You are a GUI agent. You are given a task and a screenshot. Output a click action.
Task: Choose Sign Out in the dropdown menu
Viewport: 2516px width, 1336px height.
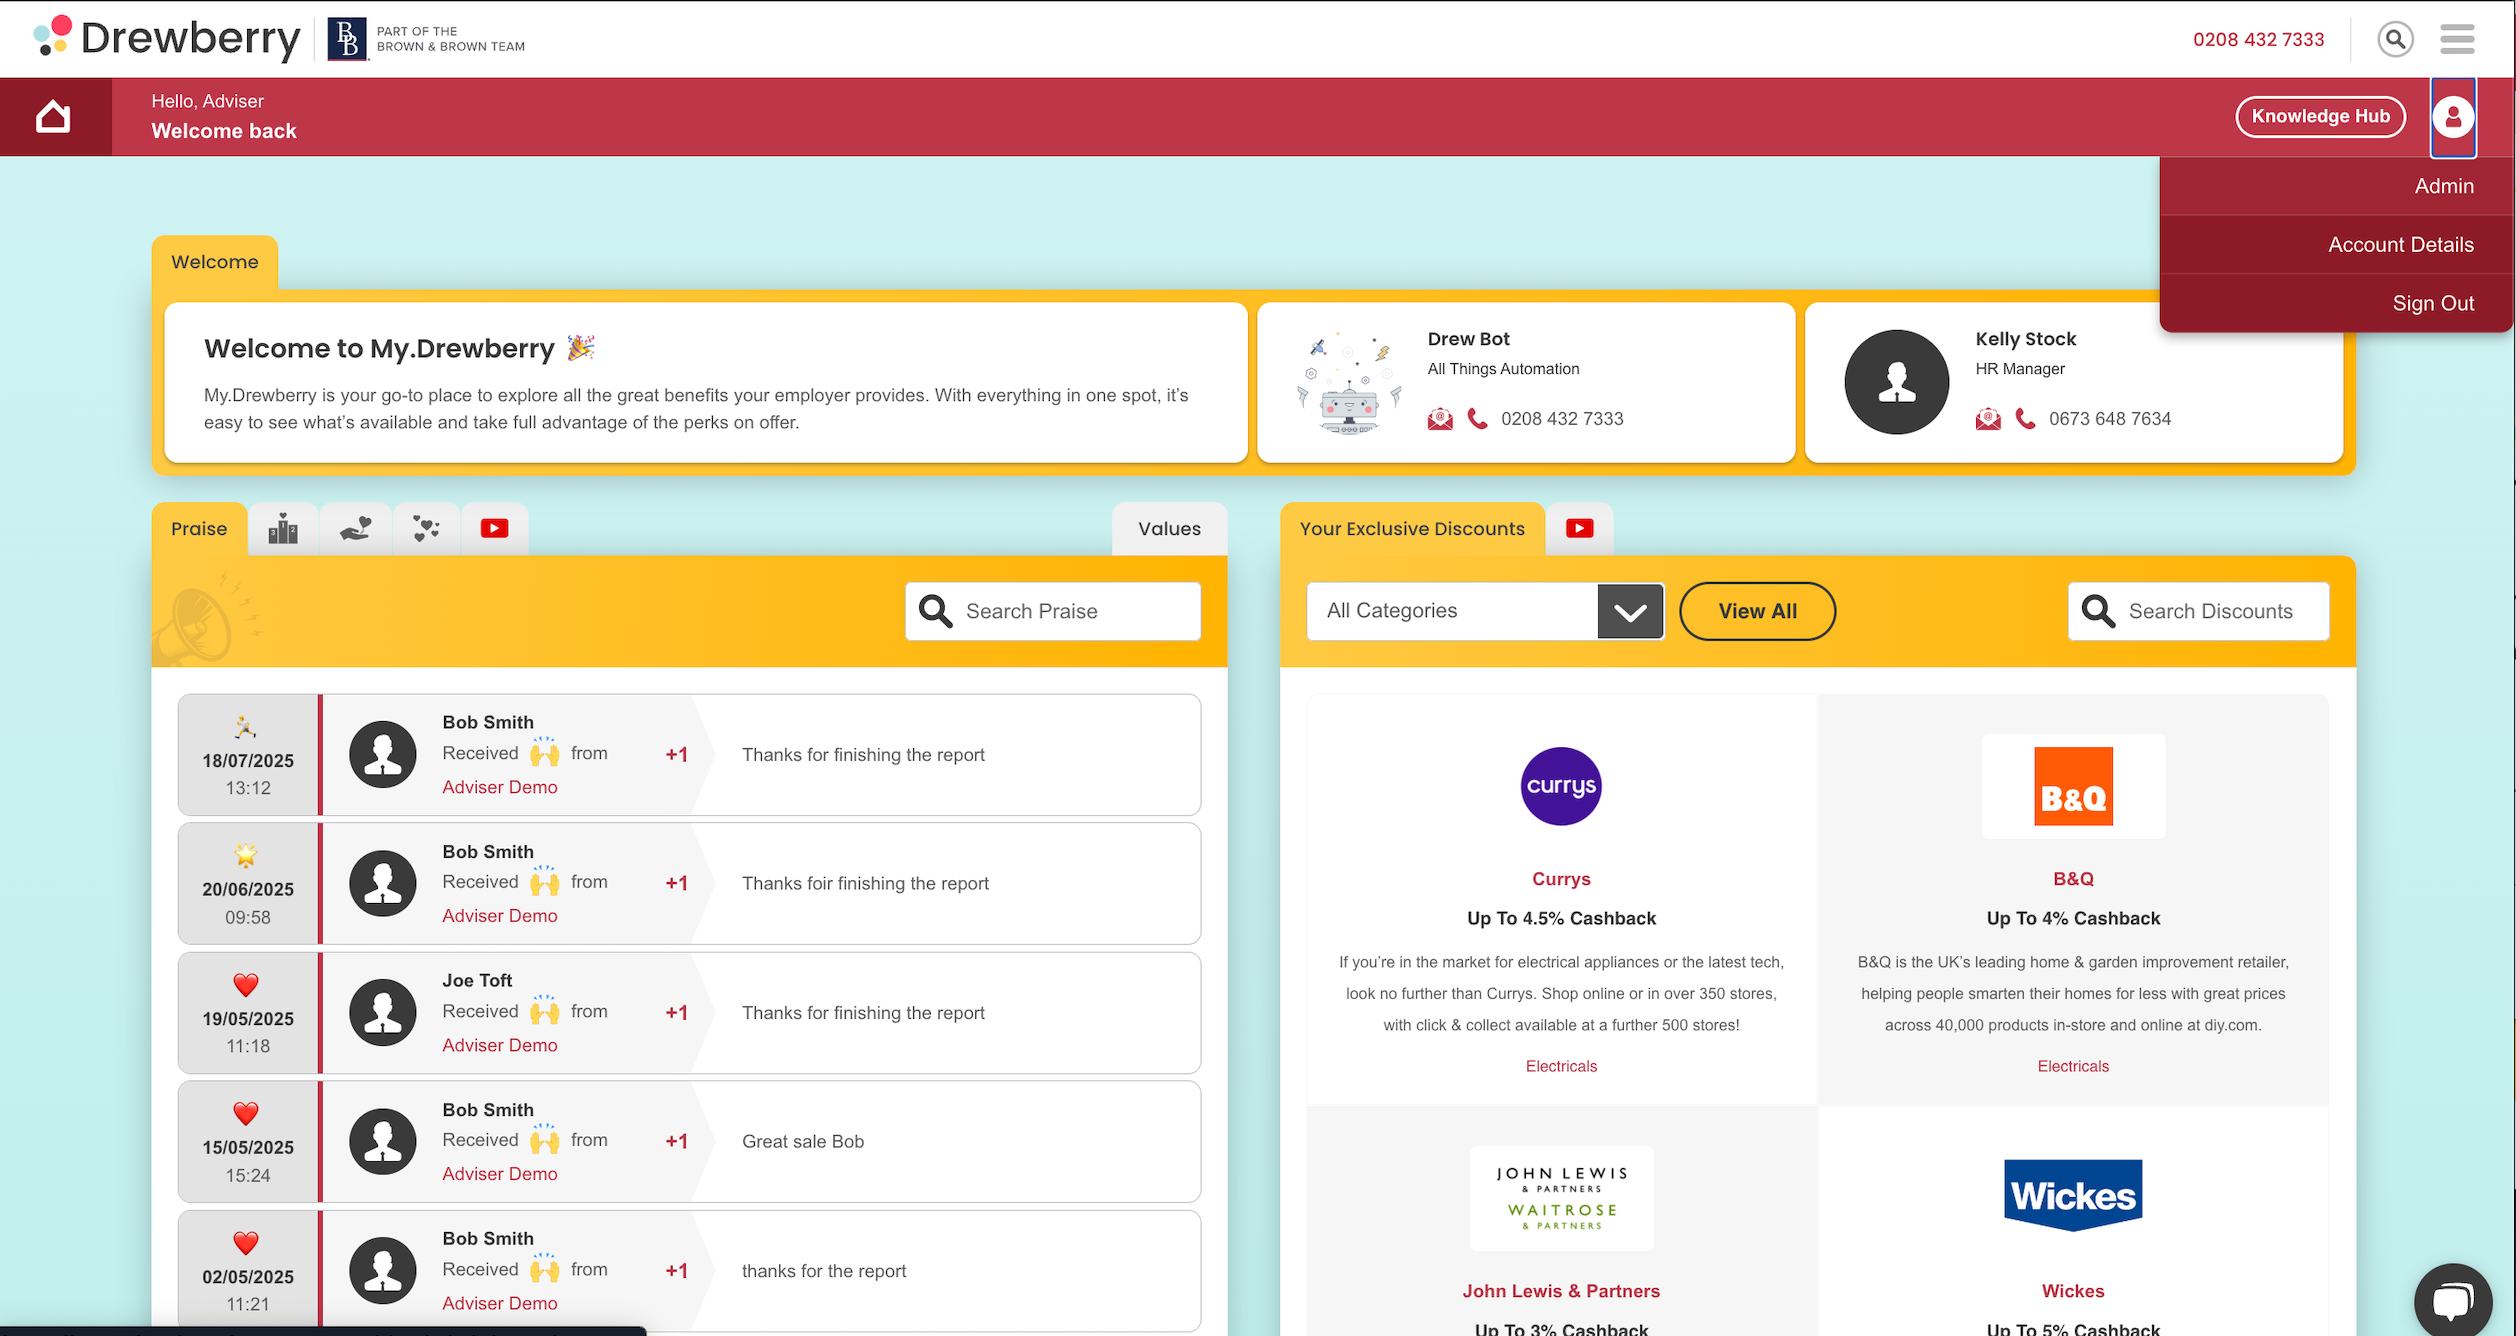point(2432,303)
